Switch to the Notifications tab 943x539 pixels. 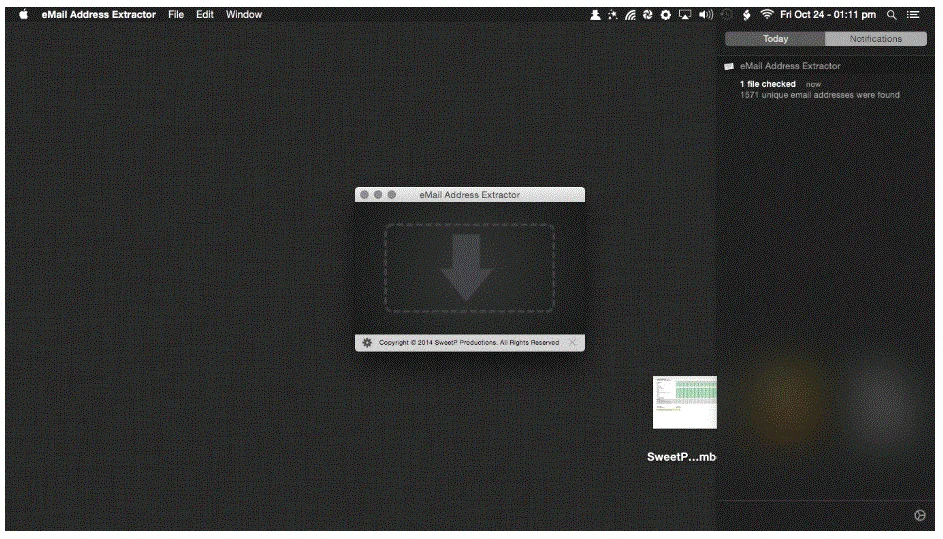pyautogui.click(x=876, y=38)
